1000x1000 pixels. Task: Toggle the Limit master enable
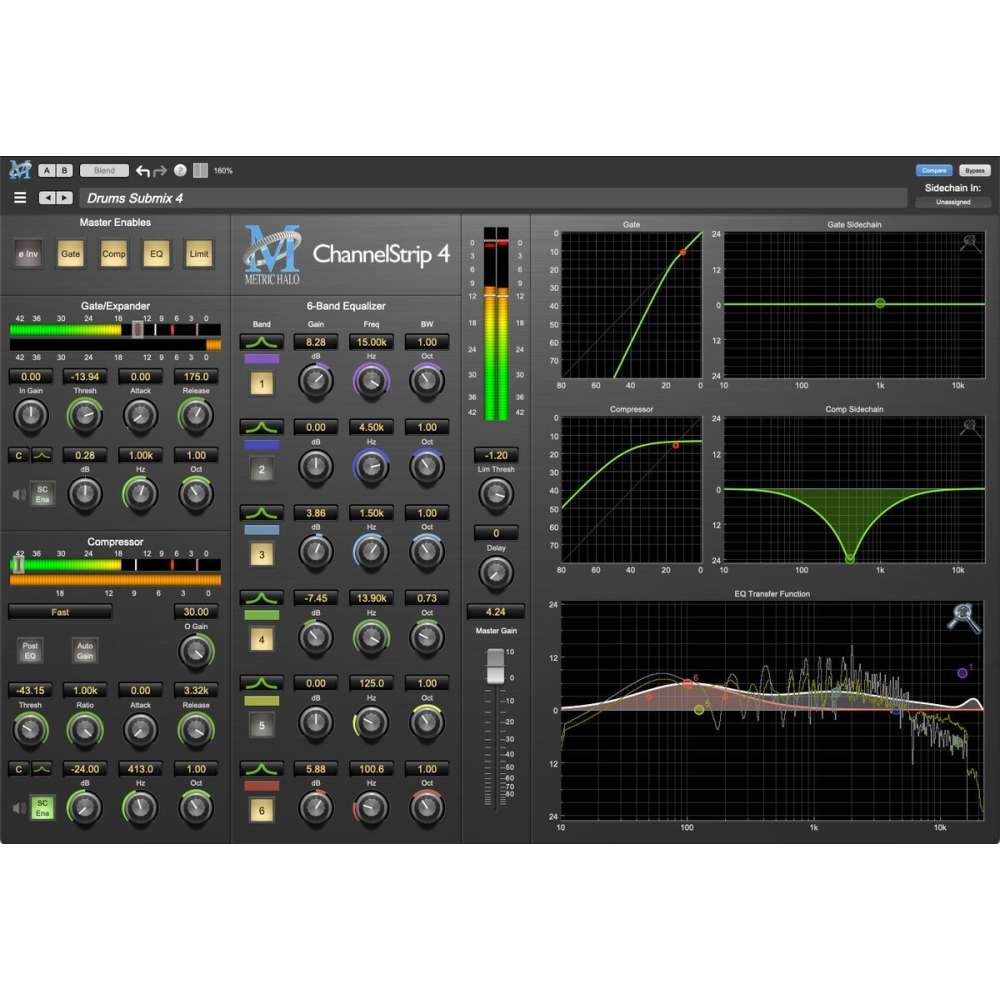pos(198,255)
